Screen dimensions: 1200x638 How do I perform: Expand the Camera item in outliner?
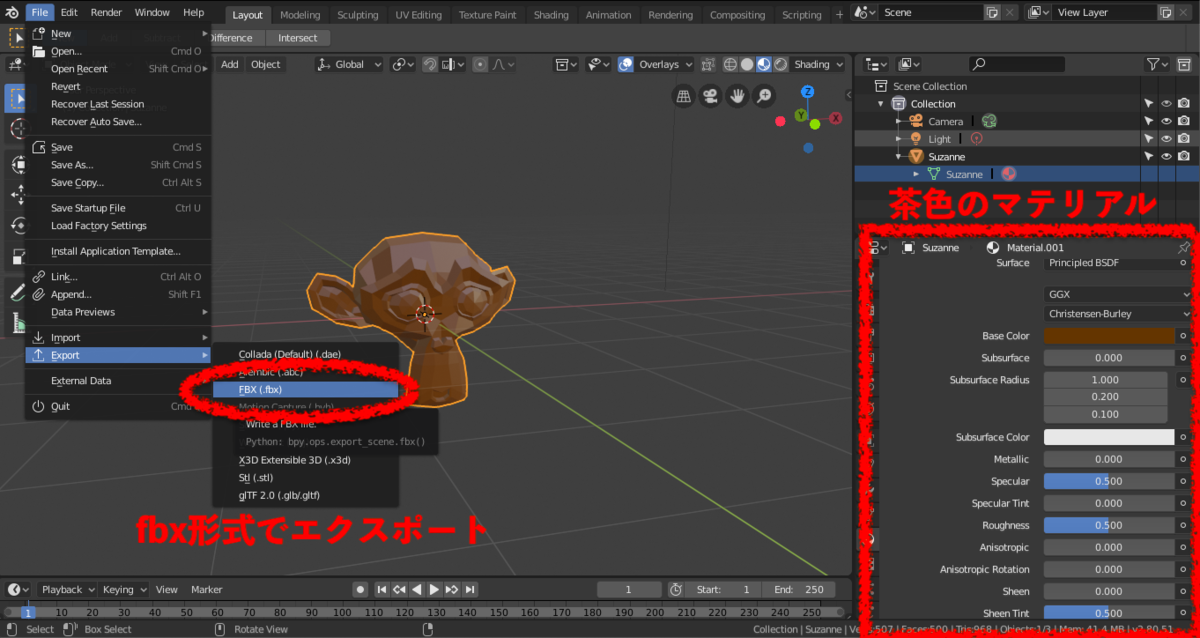coord(899,121)
